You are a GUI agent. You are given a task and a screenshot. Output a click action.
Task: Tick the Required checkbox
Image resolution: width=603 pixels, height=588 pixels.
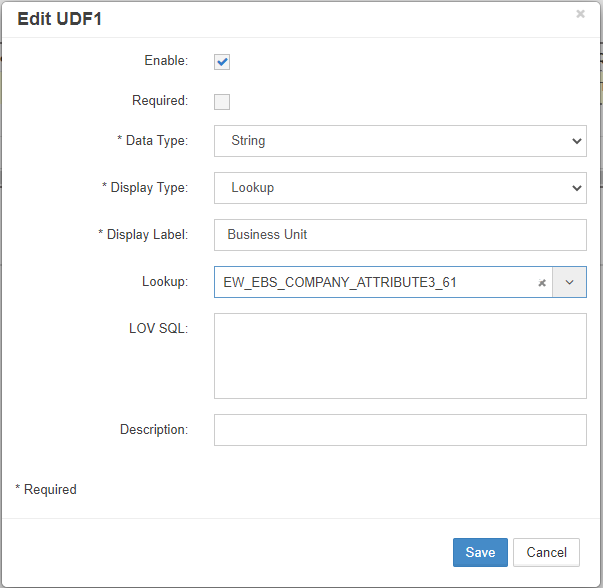(222, 101)
